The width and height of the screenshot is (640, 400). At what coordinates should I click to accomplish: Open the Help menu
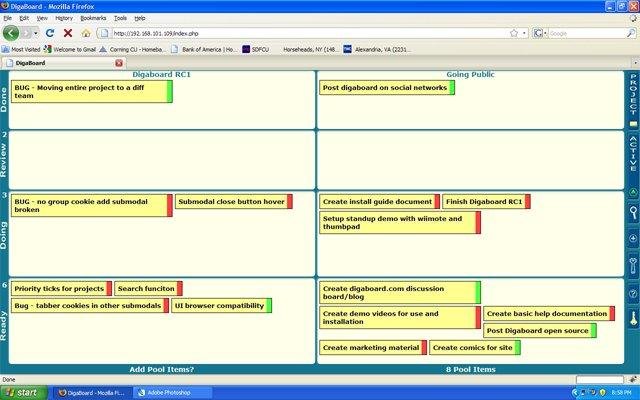[140, 18]
